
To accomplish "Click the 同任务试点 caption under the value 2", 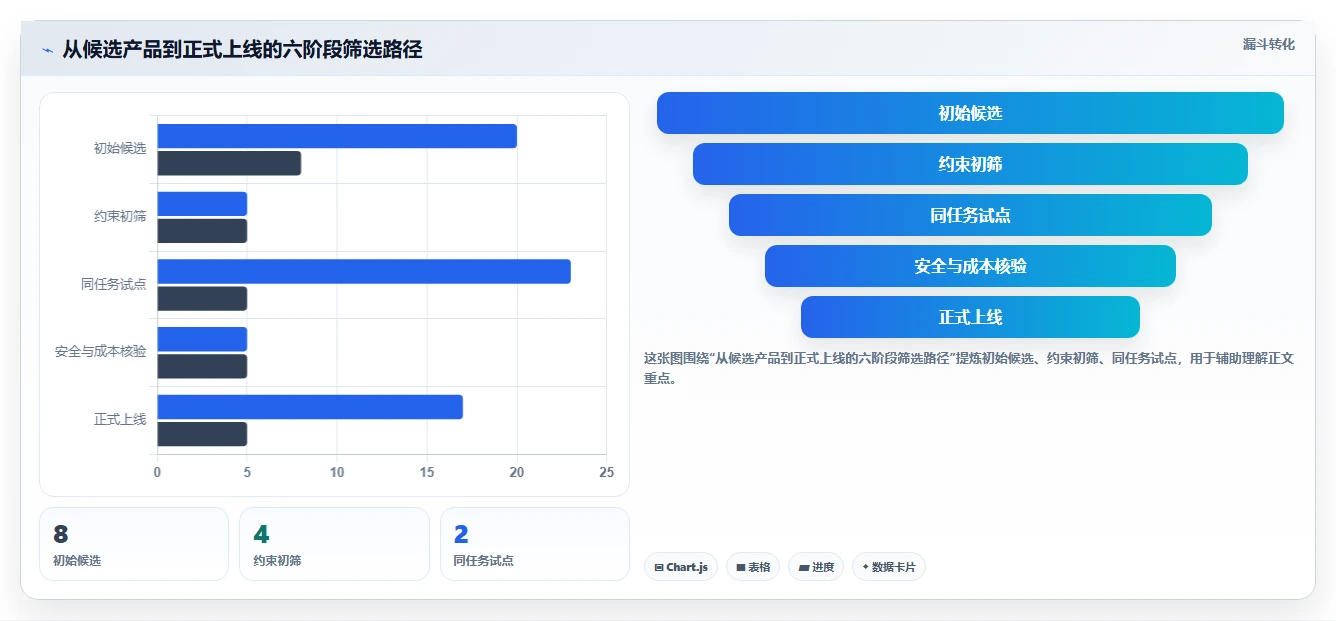I will coord(484,561).
